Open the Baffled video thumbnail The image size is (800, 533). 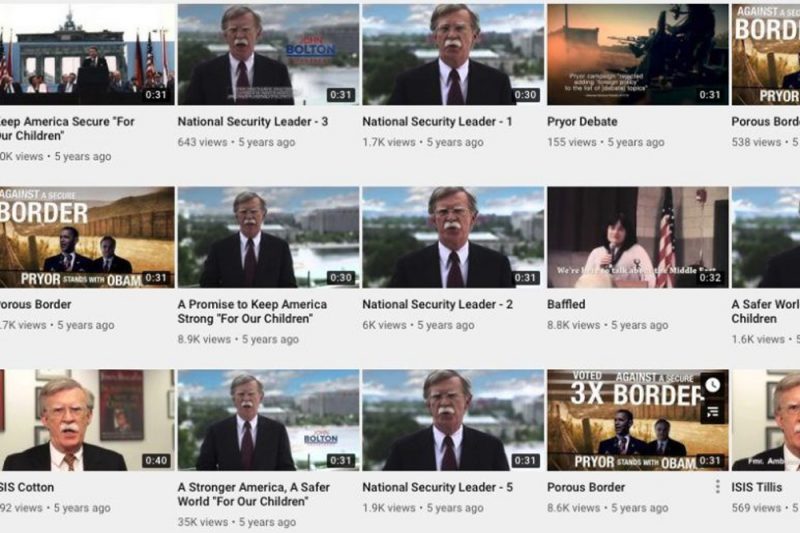[x=638, y=237]
